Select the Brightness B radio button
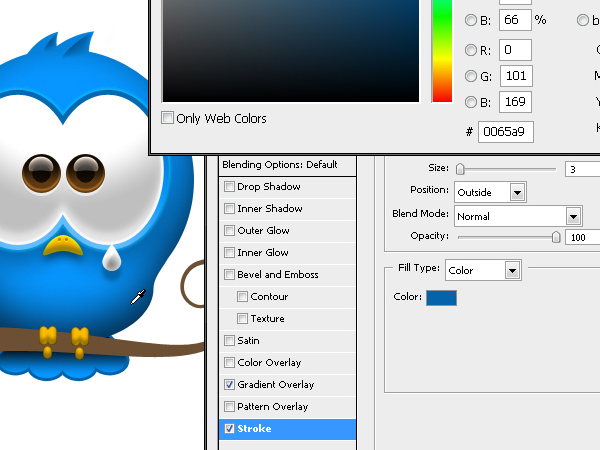 (x=471, y=20)
